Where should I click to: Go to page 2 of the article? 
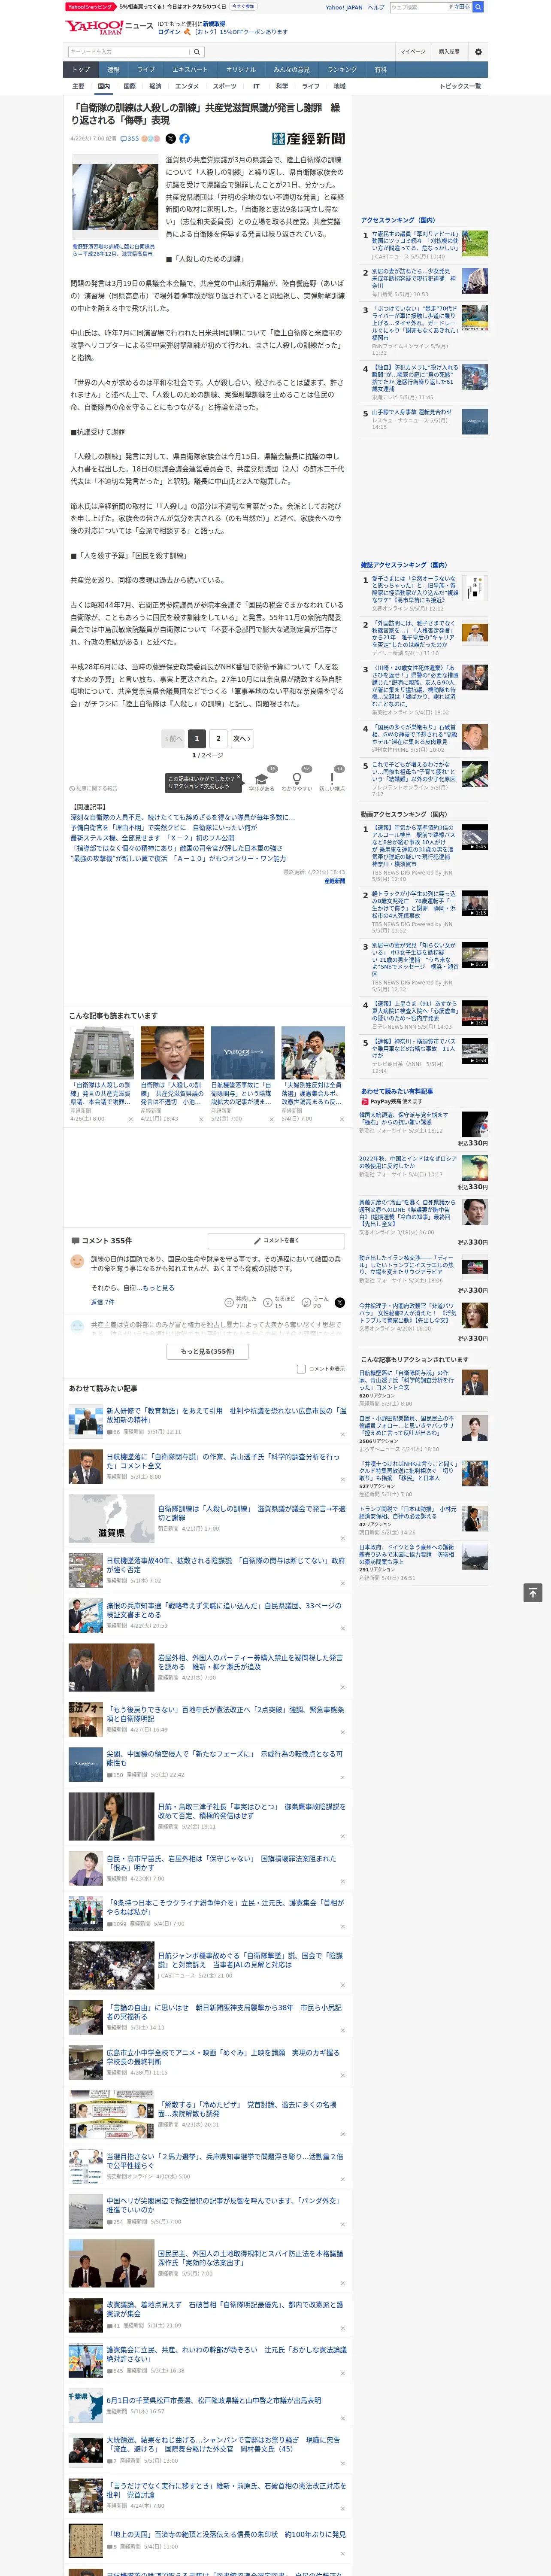click(218, 739)
